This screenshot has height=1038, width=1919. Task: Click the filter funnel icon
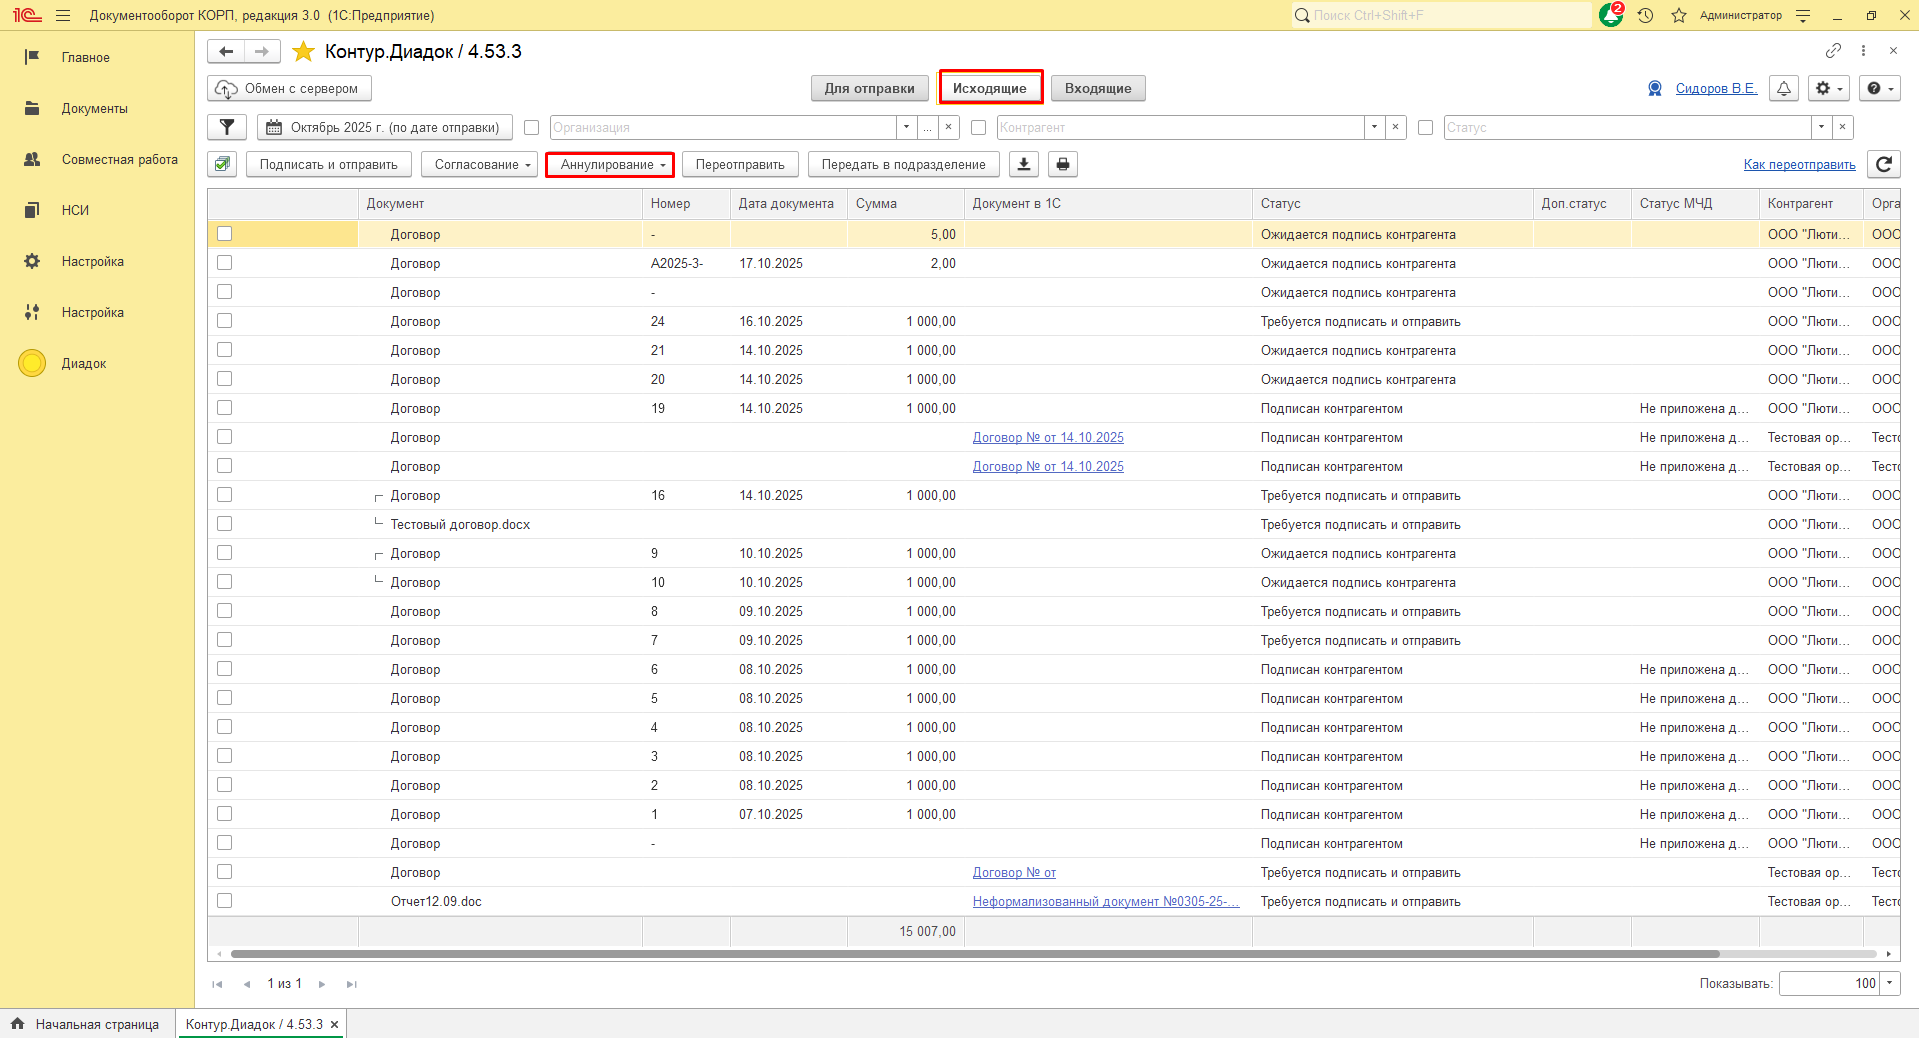pos(227,127)
